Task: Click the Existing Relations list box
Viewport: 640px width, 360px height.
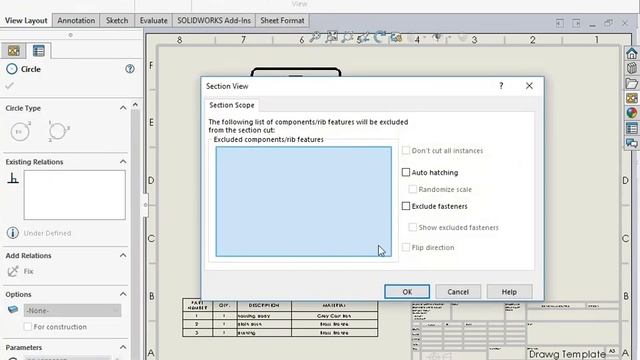Action: click(75, 195)
